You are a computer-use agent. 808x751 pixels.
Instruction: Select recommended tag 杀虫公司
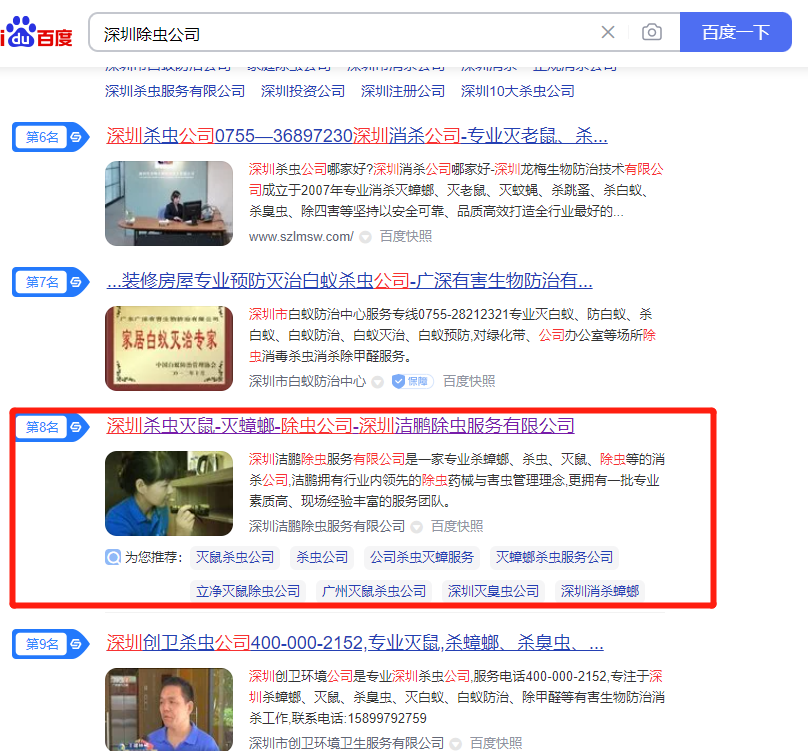coord(322,557)
